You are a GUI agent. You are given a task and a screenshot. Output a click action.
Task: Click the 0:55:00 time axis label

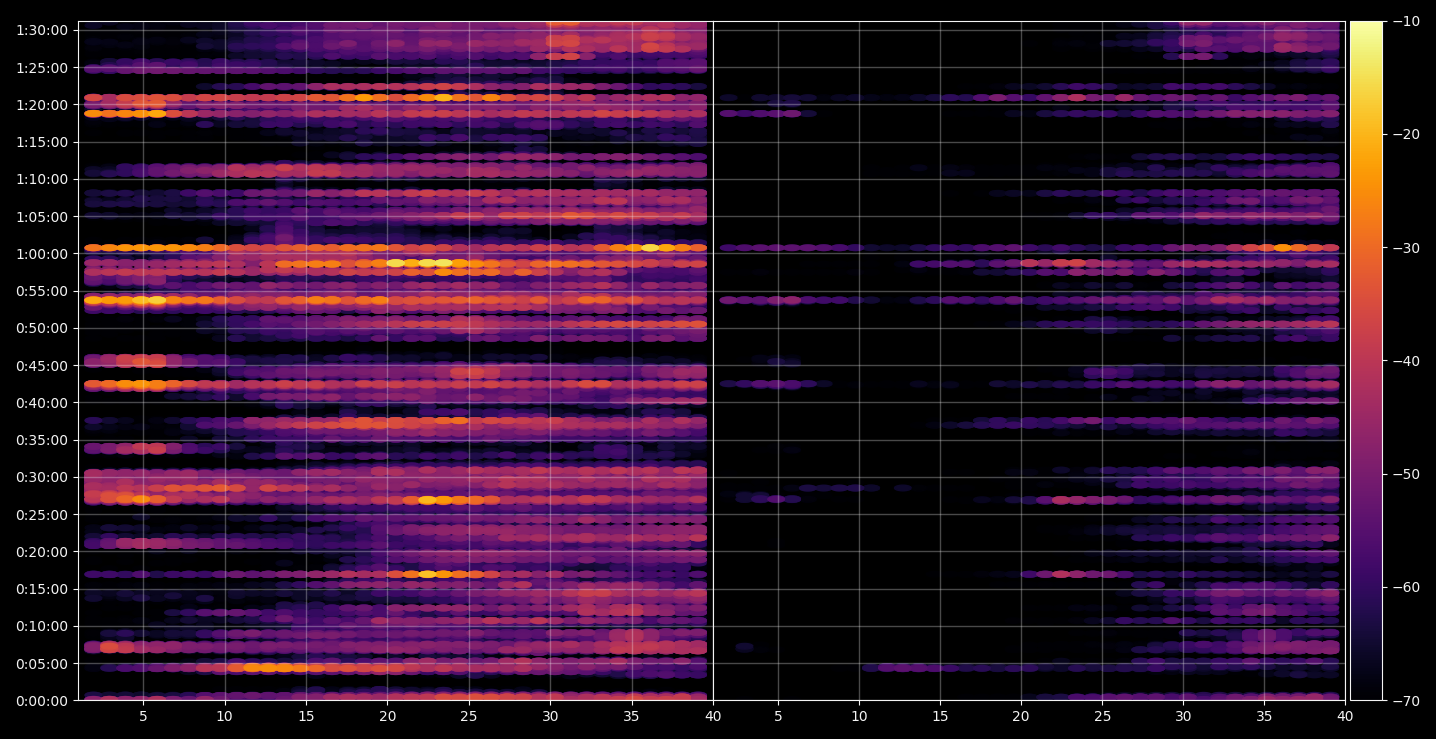coord(42,291)
